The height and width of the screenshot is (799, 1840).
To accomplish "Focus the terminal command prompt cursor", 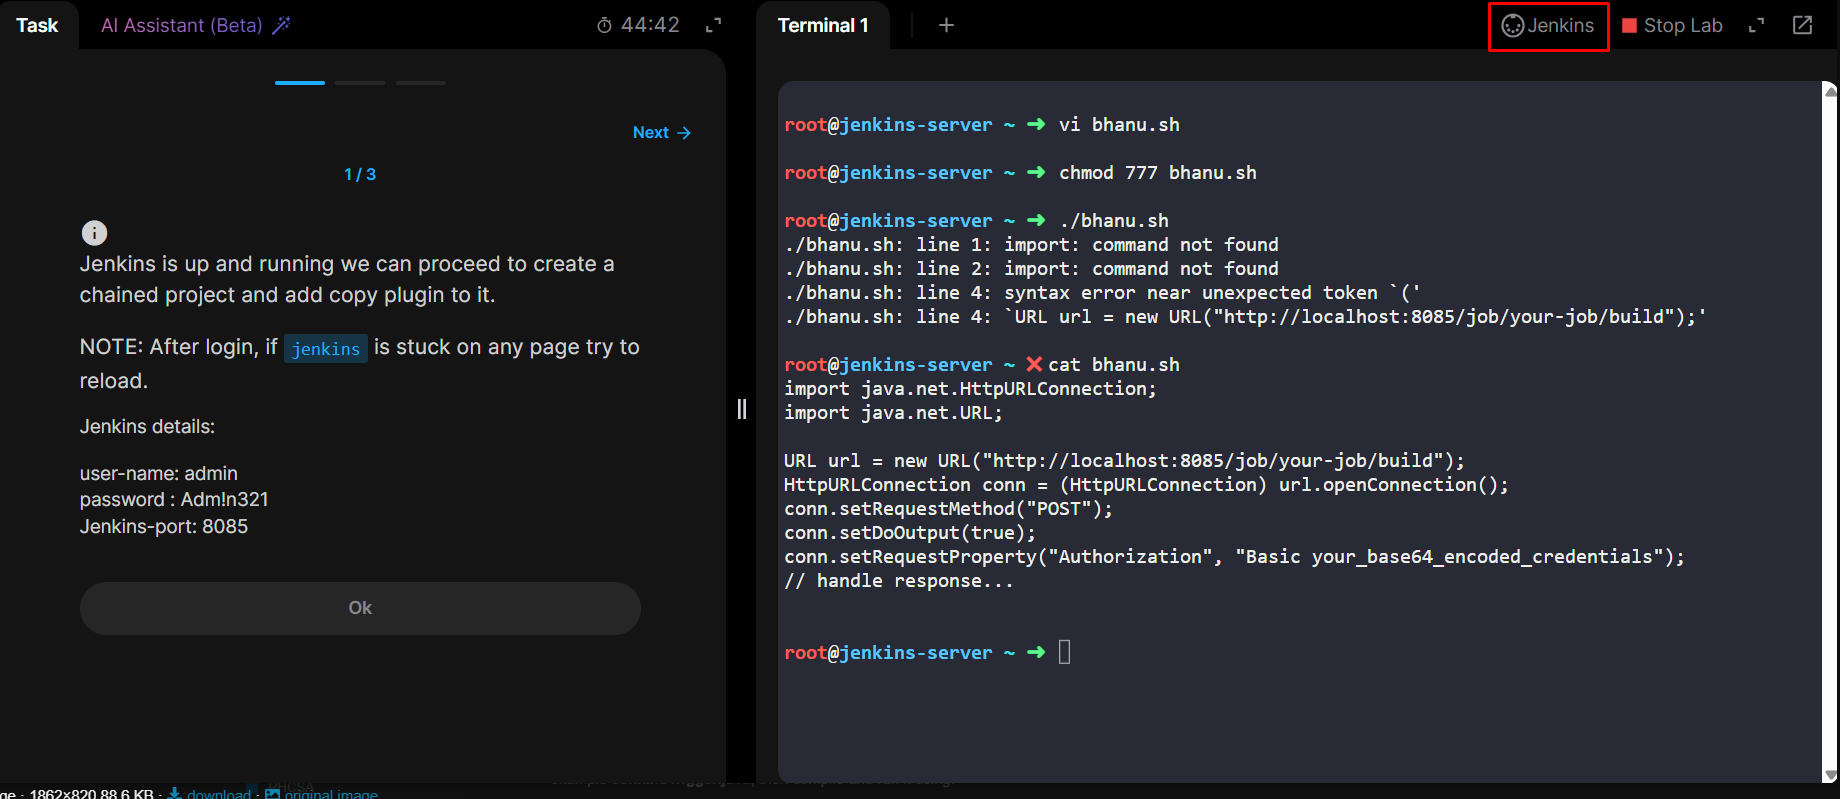I will 1064,652.
